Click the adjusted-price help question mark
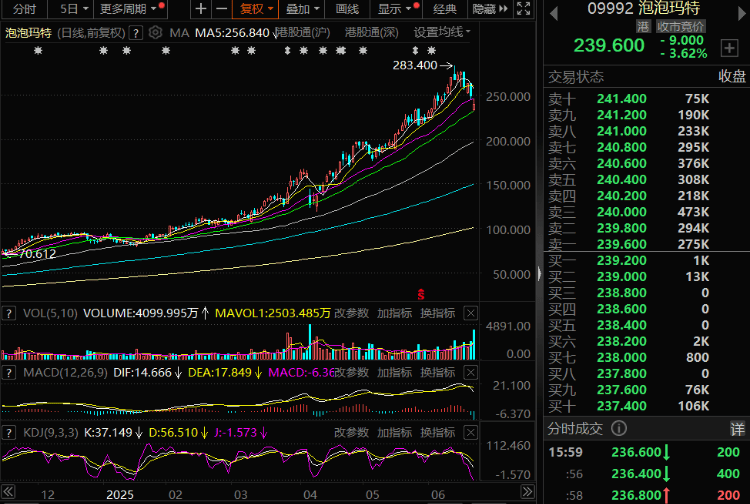Screen dimensions: 750x504 pos(136,33)
